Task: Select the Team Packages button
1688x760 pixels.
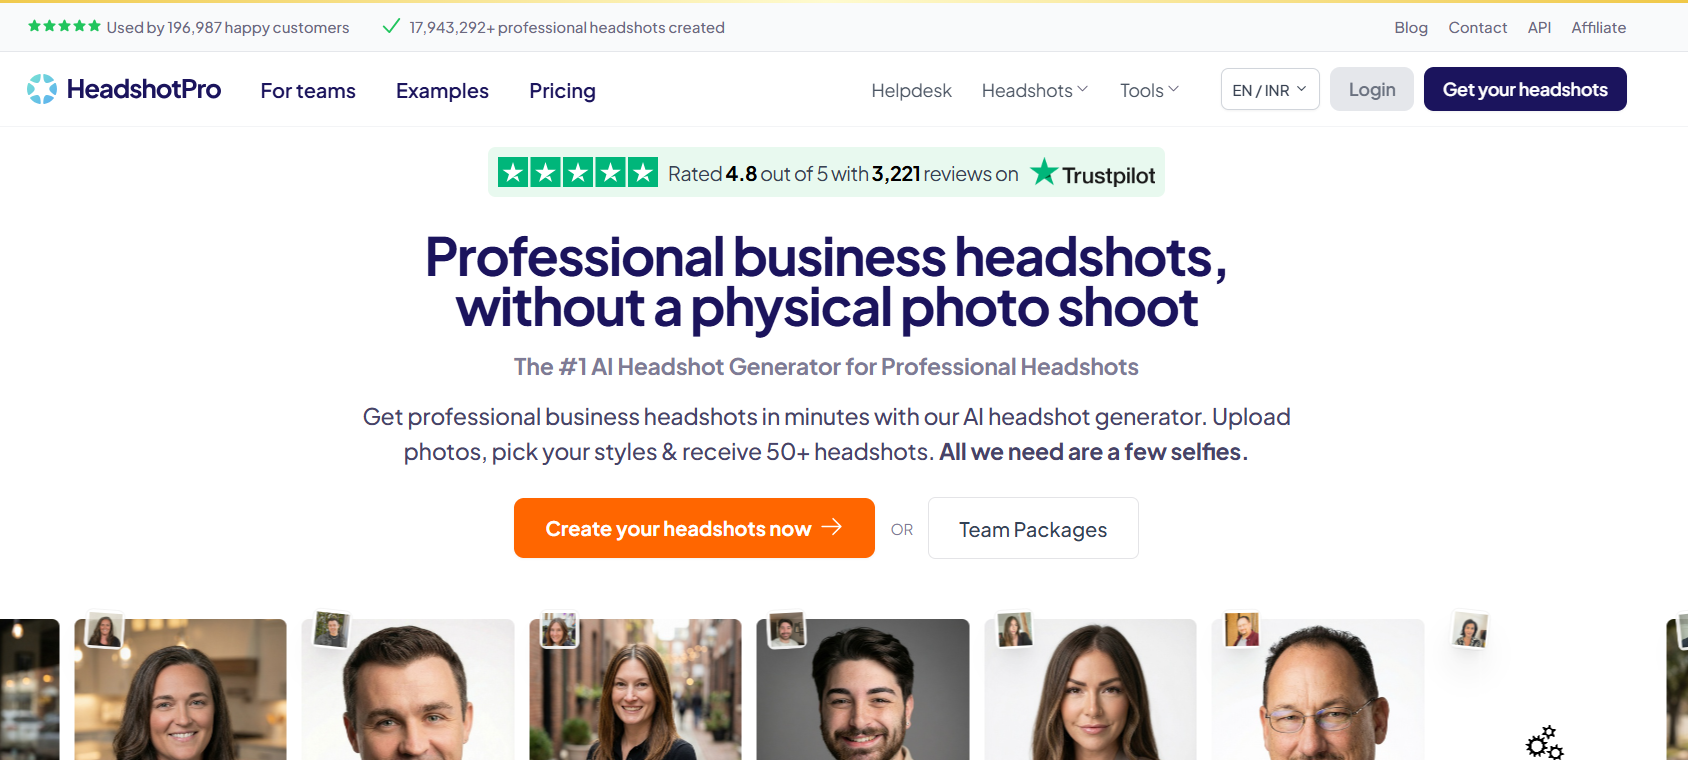Action: (1032, 529)
